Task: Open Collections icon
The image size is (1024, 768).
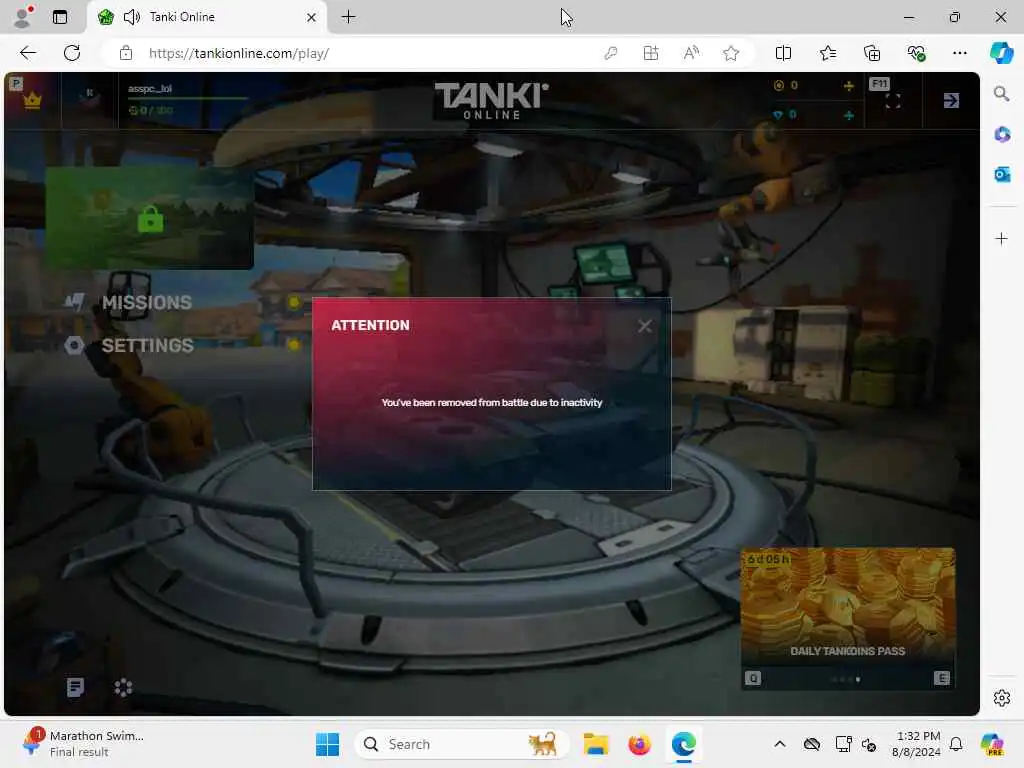Action: tap(872, 53)
